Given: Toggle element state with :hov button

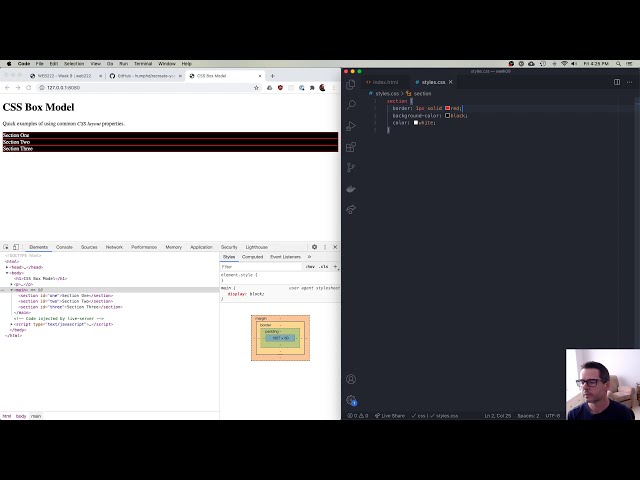Looking at the screenshot, I should click(310, 267).
